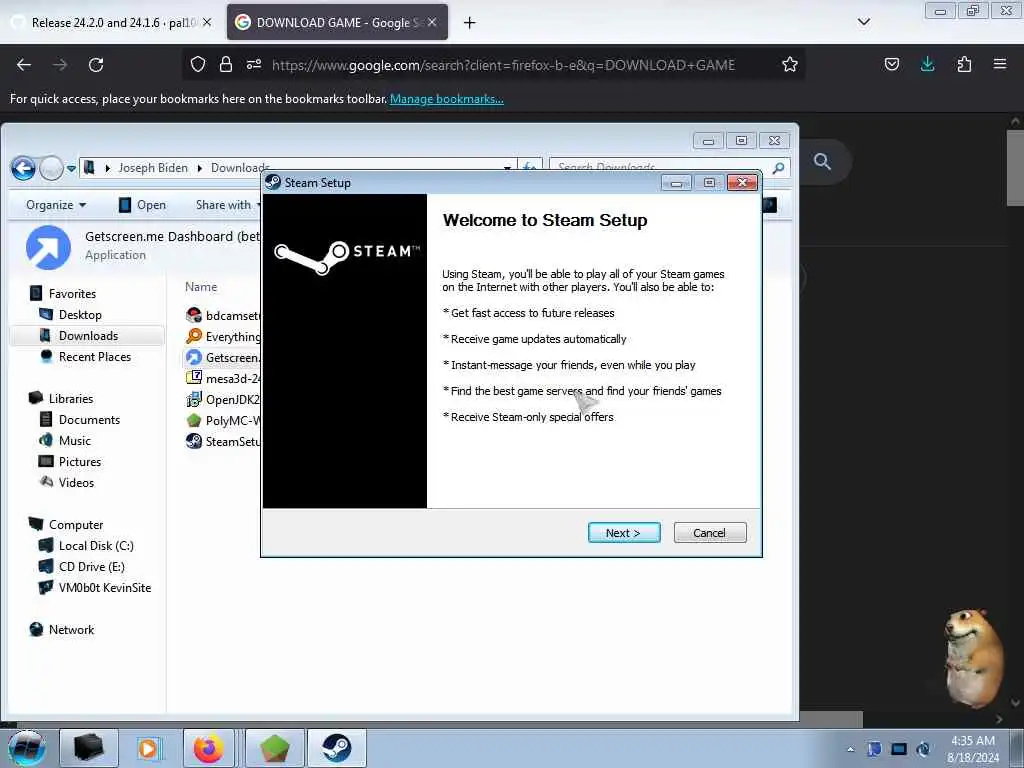Click Next in Steam Setup
The image size is (1024, 768).
pyautogui.click(x=624, y=533)
